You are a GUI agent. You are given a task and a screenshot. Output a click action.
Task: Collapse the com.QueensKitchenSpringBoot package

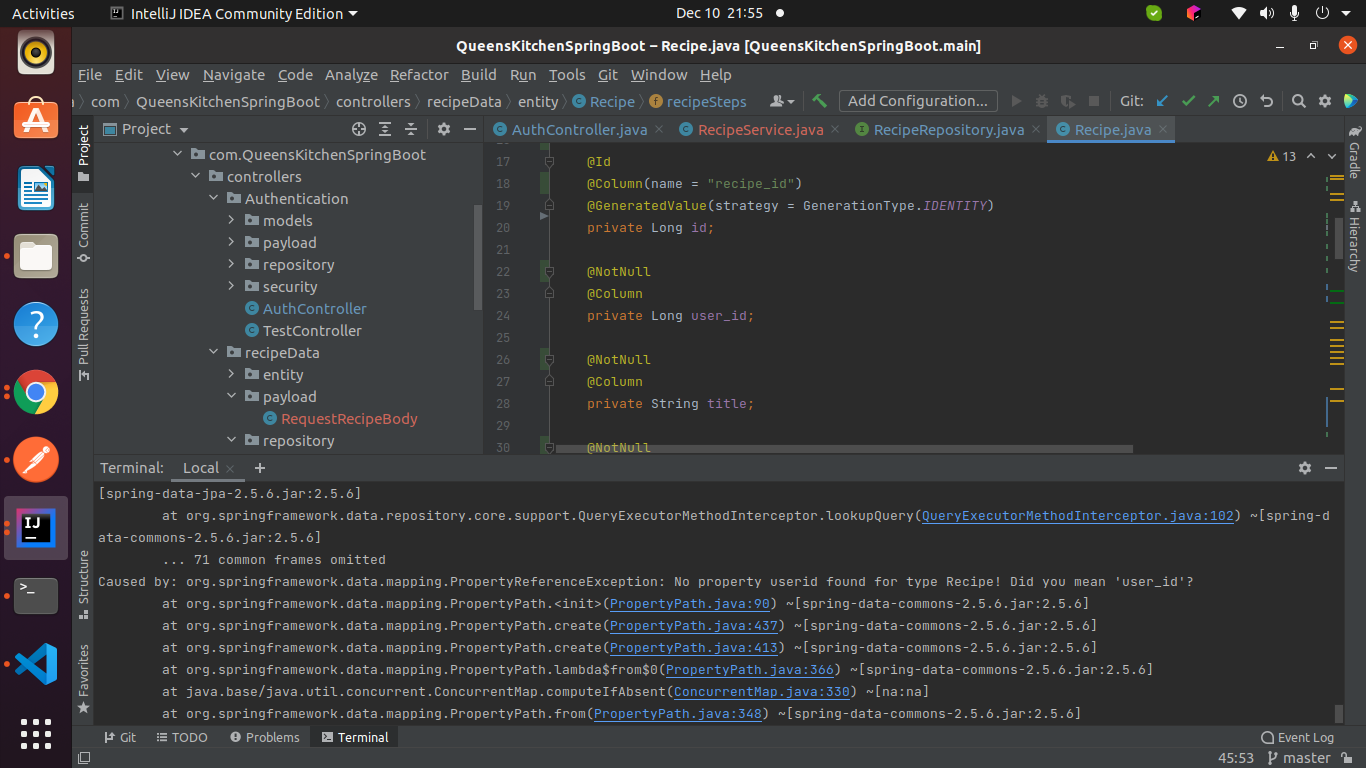(x=178, y=155)
